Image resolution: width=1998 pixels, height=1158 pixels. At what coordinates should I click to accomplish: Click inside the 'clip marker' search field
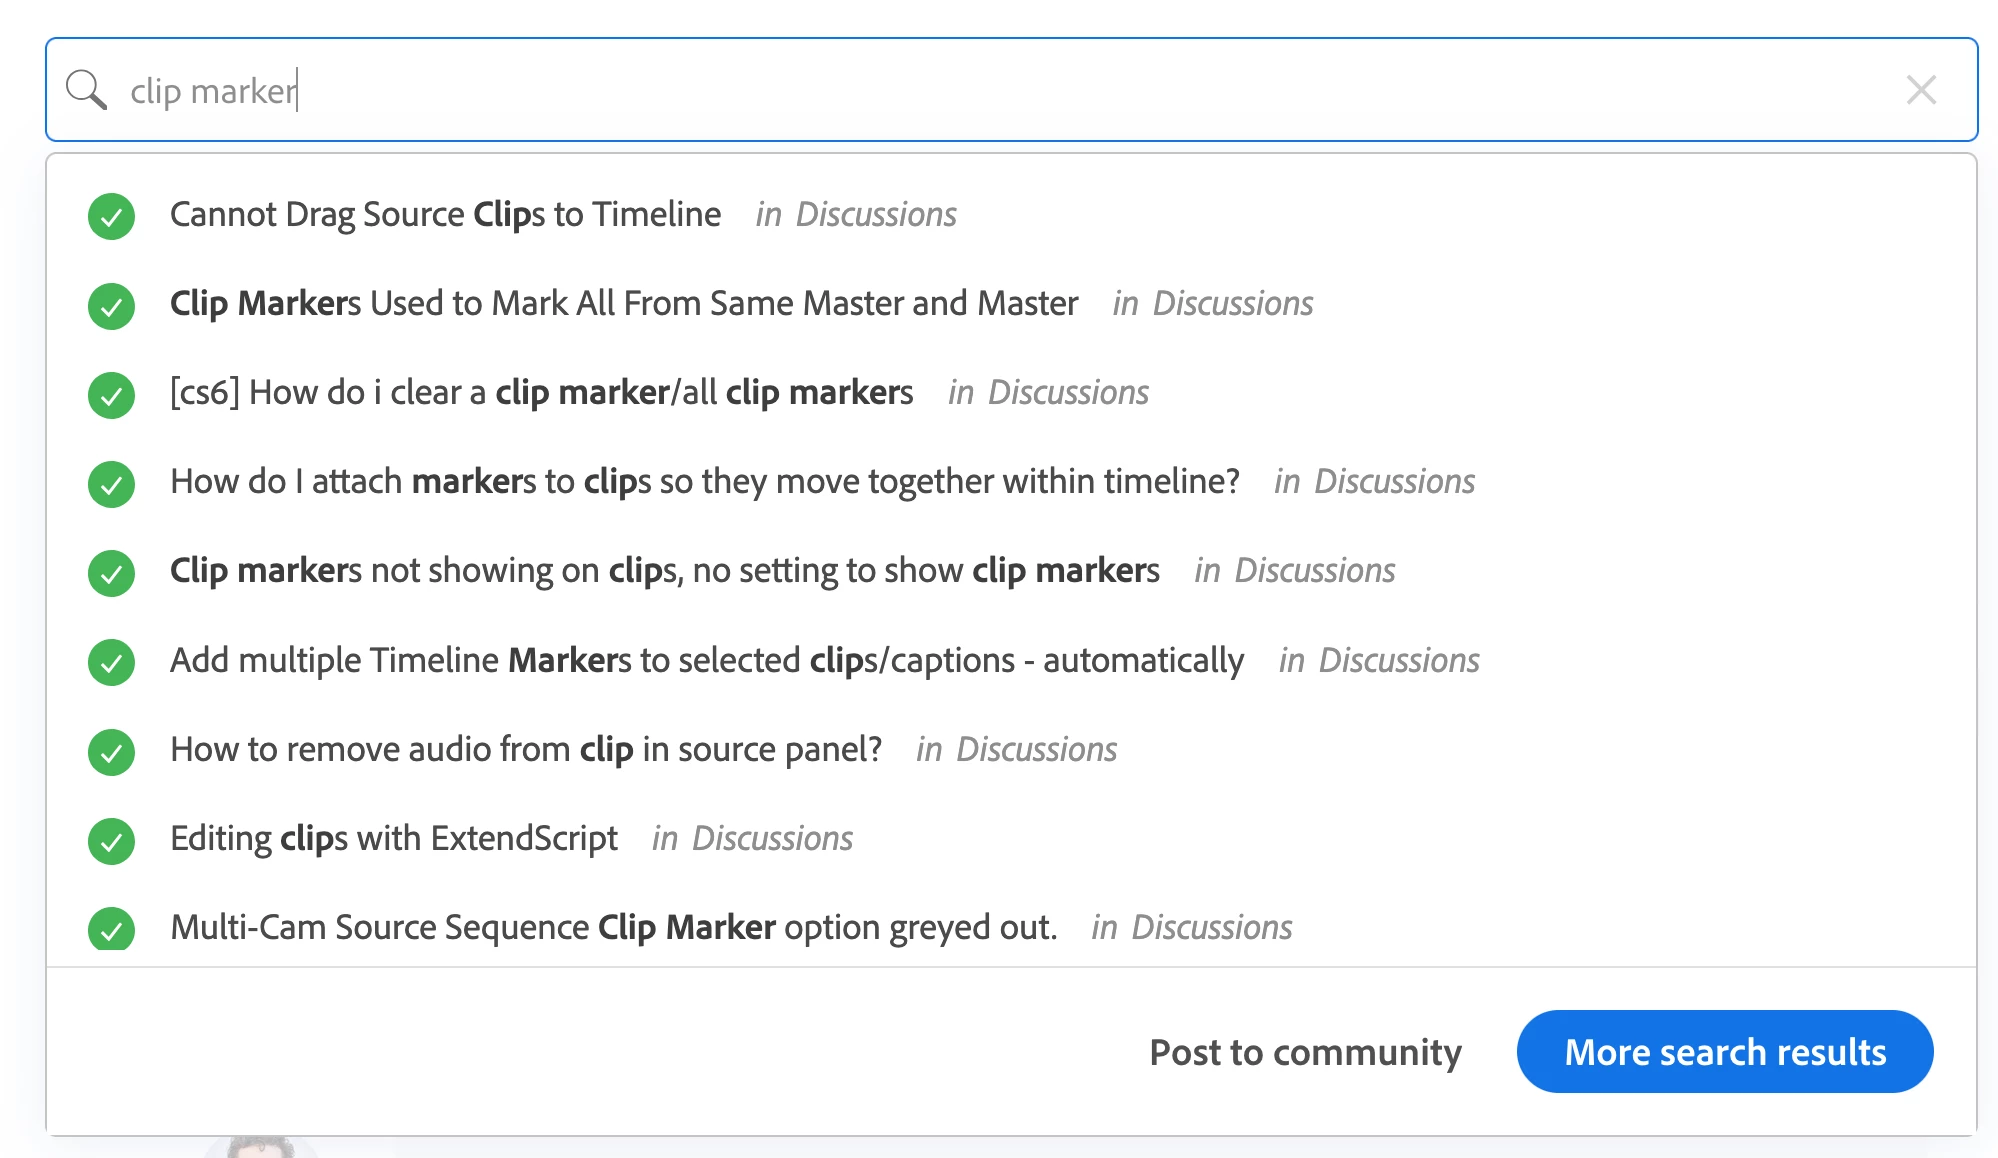(x=1000, y=90)
